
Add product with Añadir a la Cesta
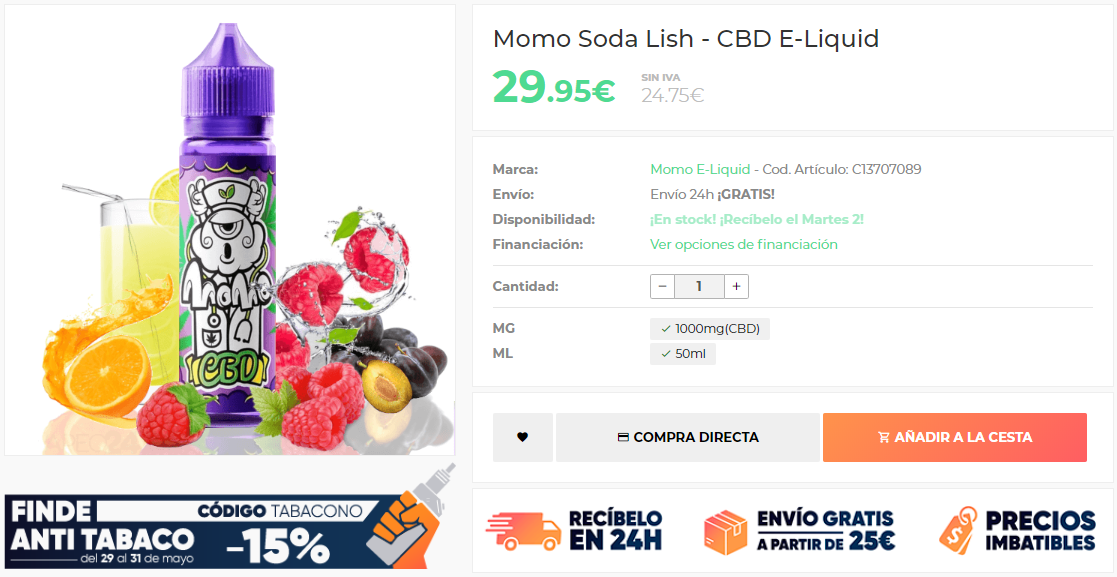(954, 437)
